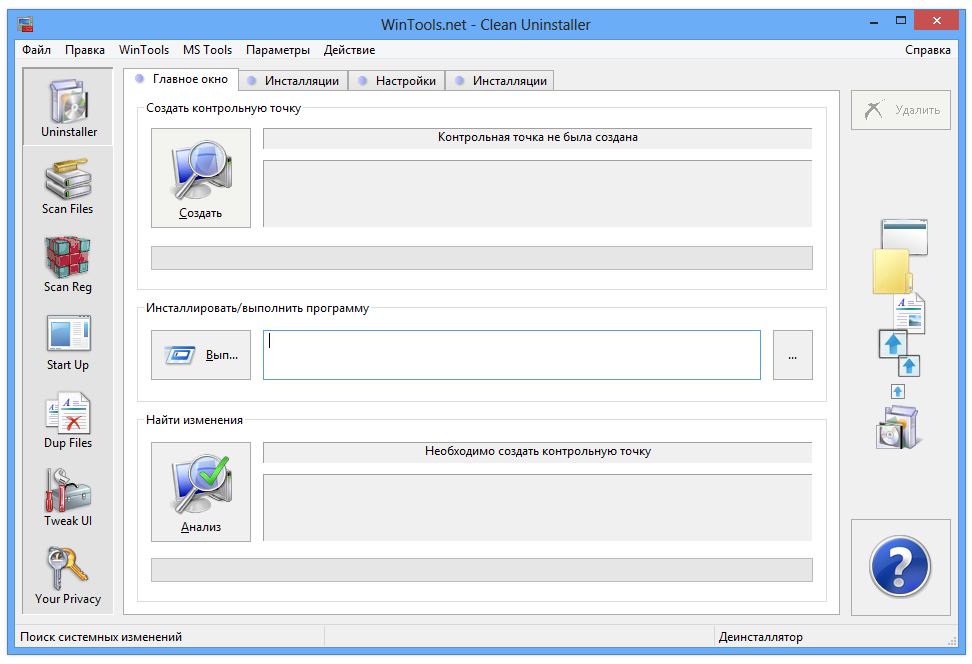Click the 'Поиск системных изменений' status bar text

click(101, 637)
